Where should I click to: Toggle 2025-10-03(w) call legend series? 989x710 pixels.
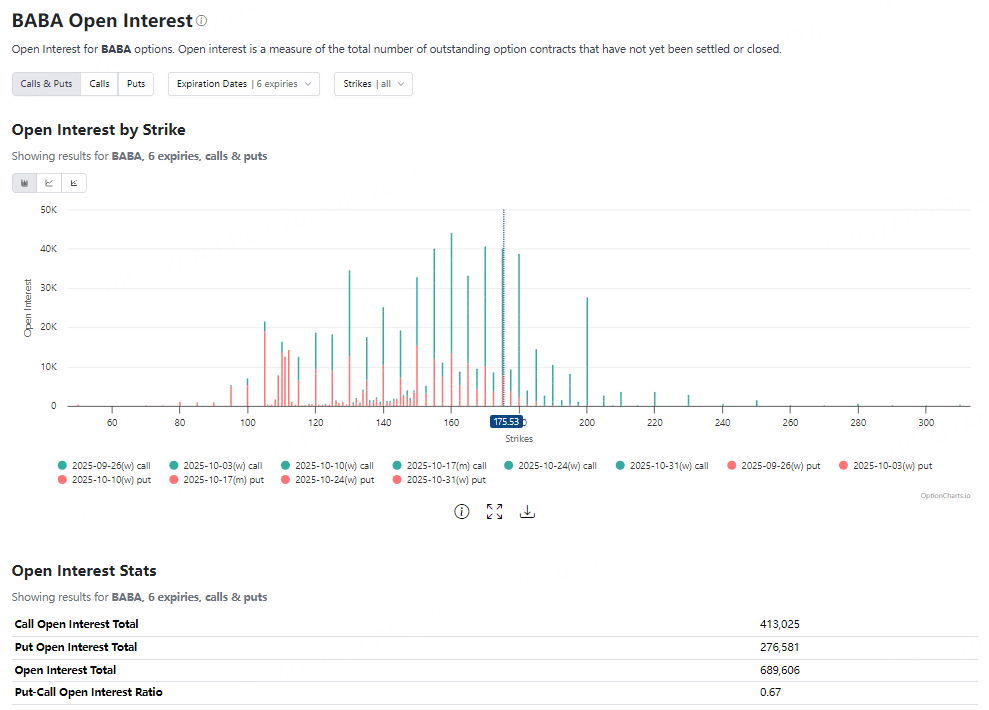[x=216, y=466]
